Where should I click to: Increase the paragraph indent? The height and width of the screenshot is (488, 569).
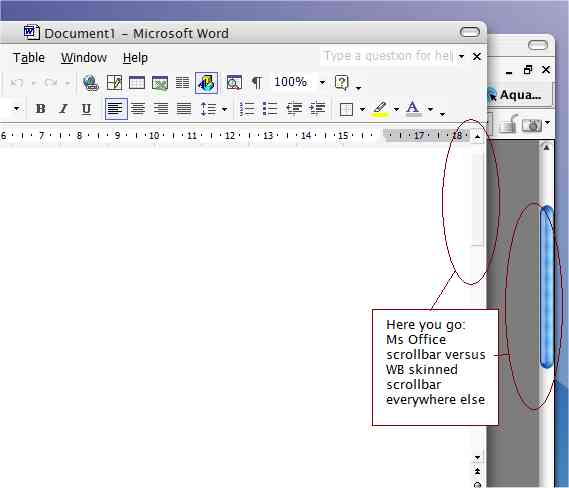click(317, 108)
